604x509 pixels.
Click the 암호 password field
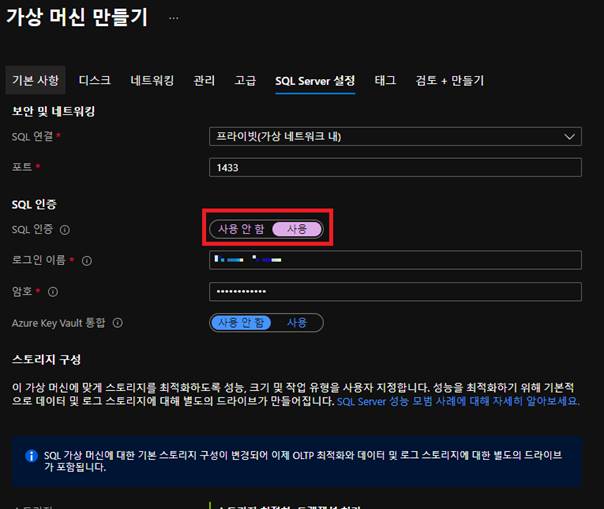coord(395,291)
